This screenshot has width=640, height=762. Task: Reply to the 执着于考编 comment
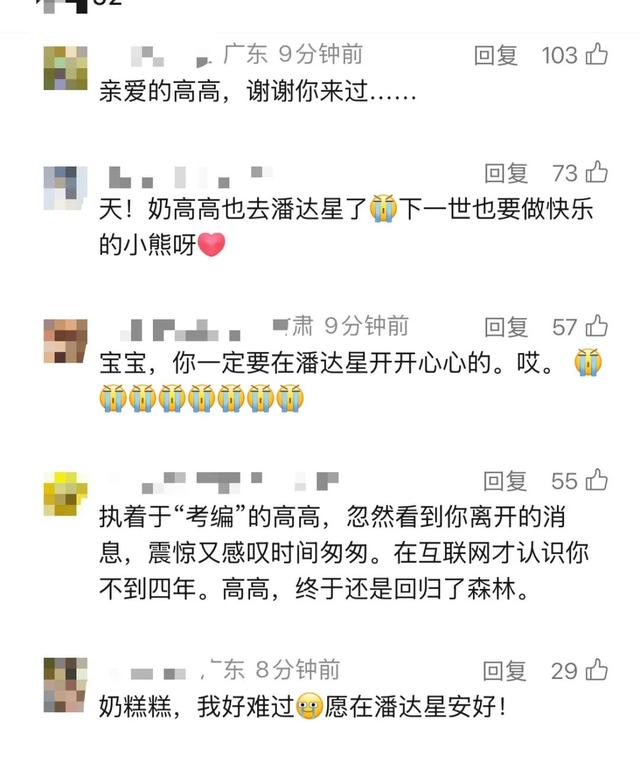(x=505, y=481)
